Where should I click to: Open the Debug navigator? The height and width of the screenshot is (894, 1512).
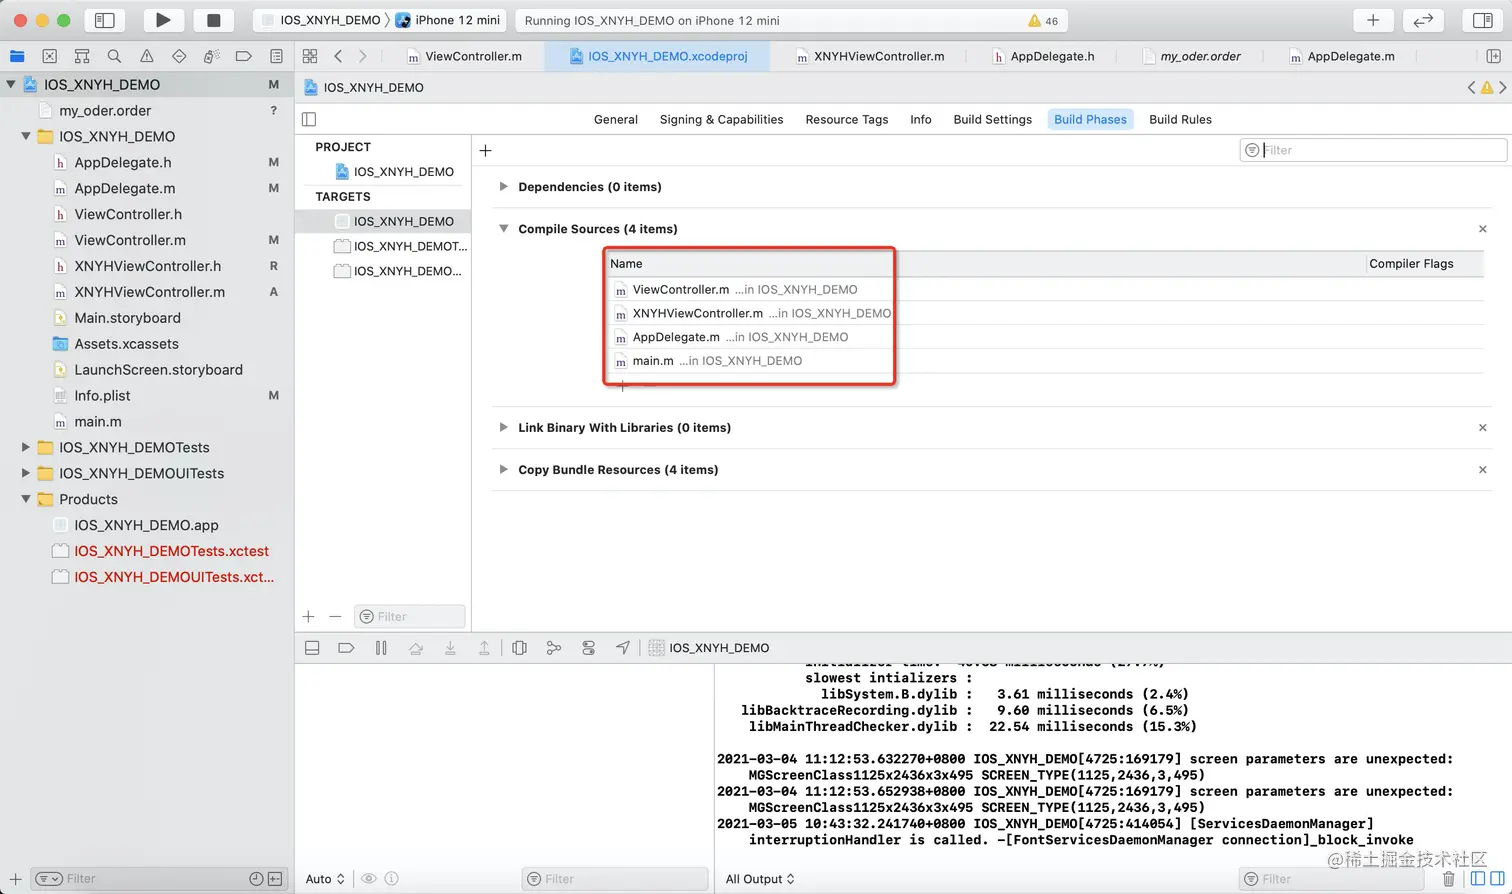pyautogui.click(x=211, y=56)
